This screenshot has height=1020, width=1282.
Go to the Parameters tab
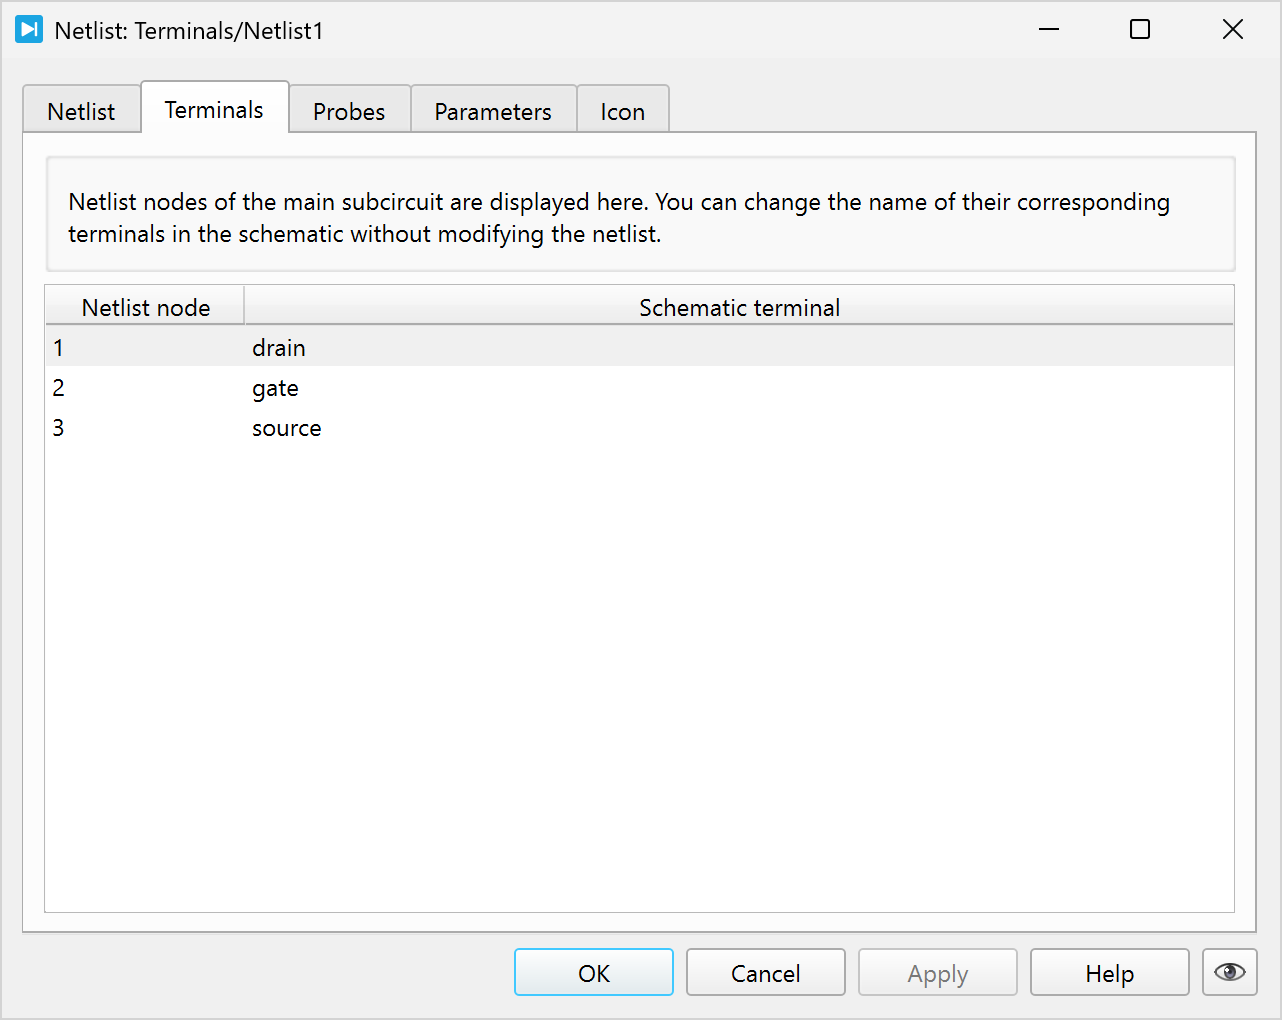click(x=493, y=111)
